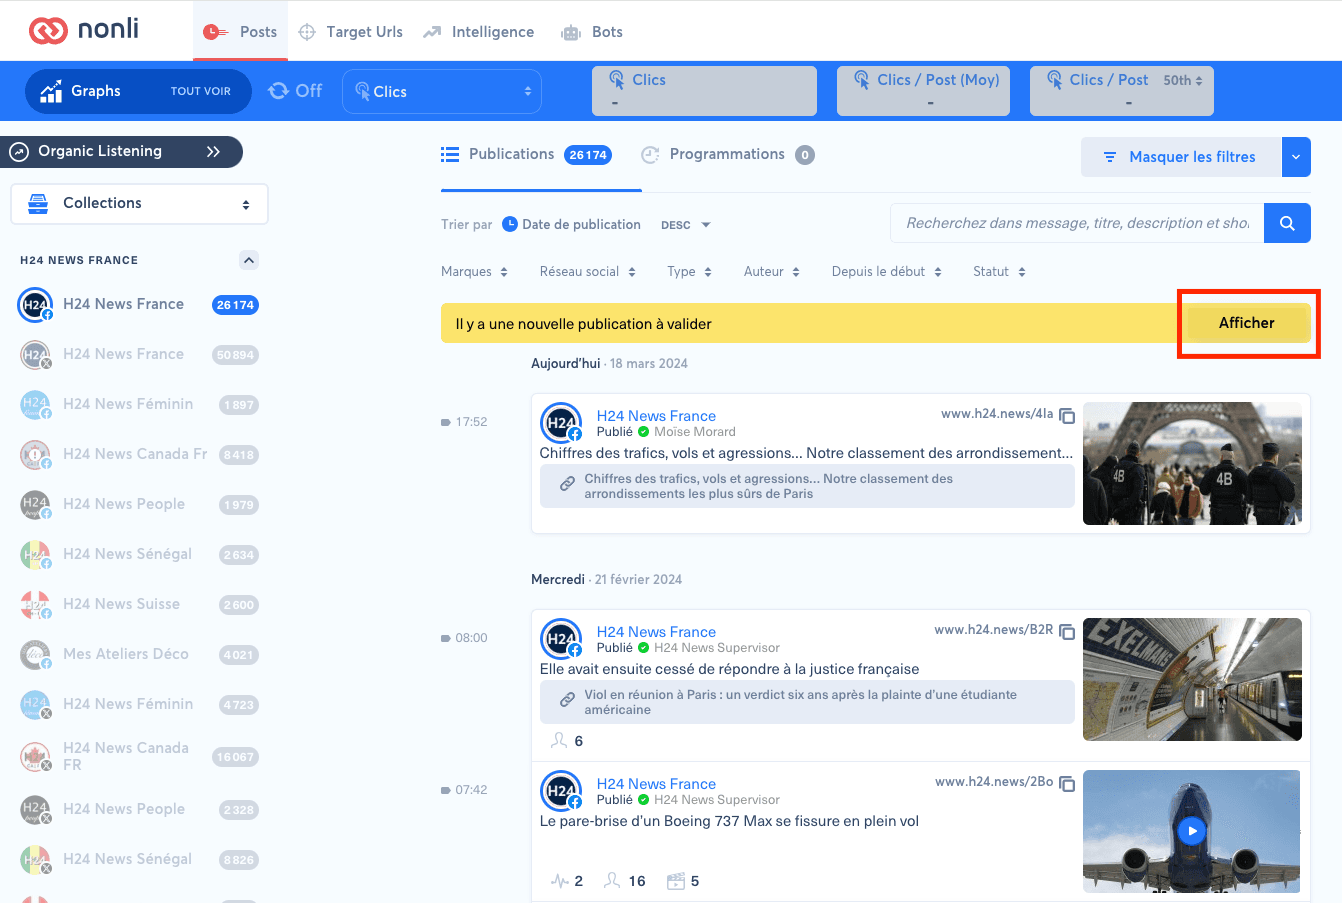Image resolution: width=1342 pixels, height=903 pixels.
Task: Click the Afficher button
Action: click(x=1247, y=323)
